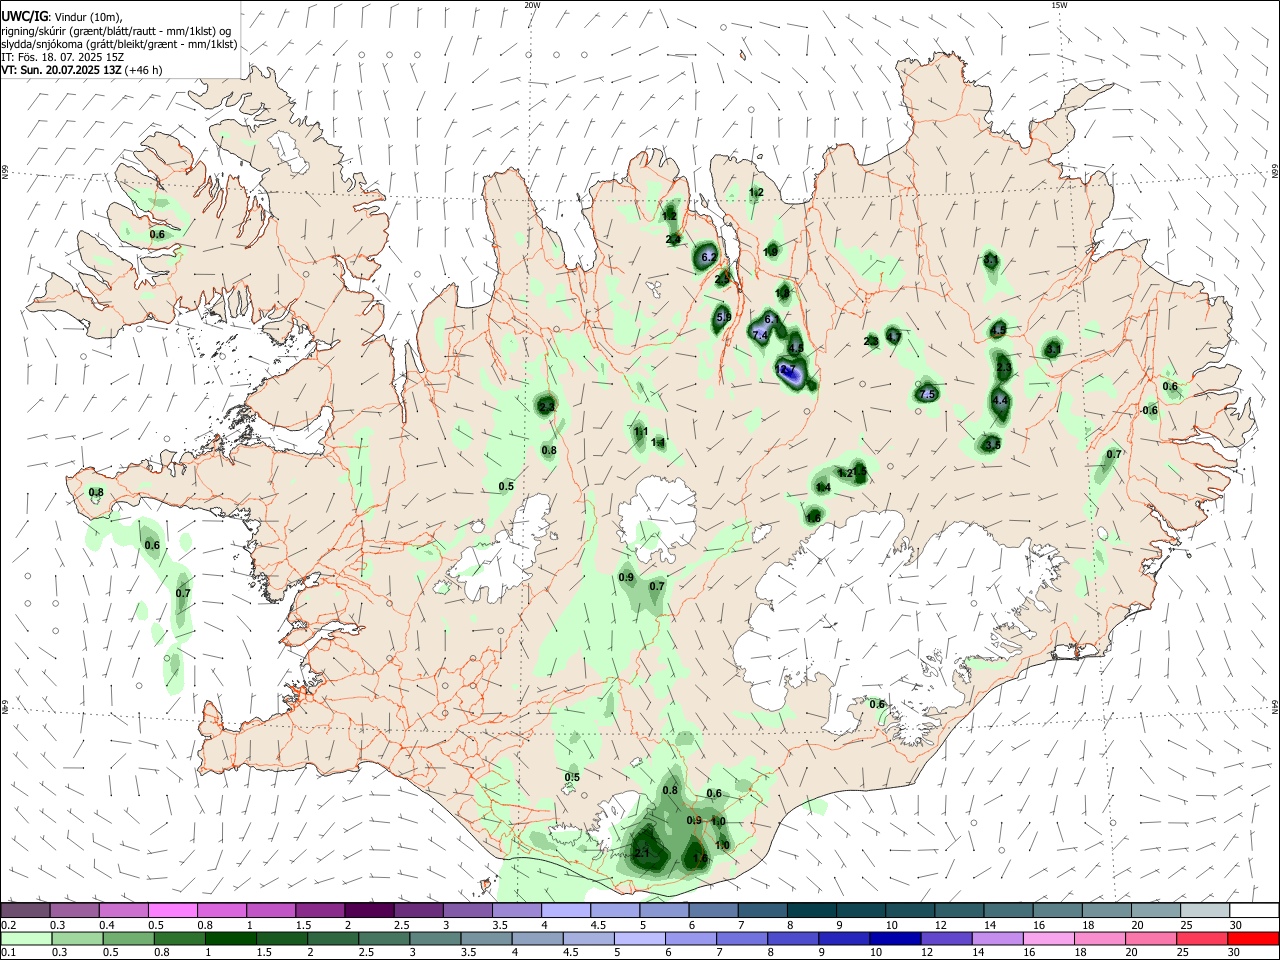Click the '30' label on the snow scale

point(1235,925)
